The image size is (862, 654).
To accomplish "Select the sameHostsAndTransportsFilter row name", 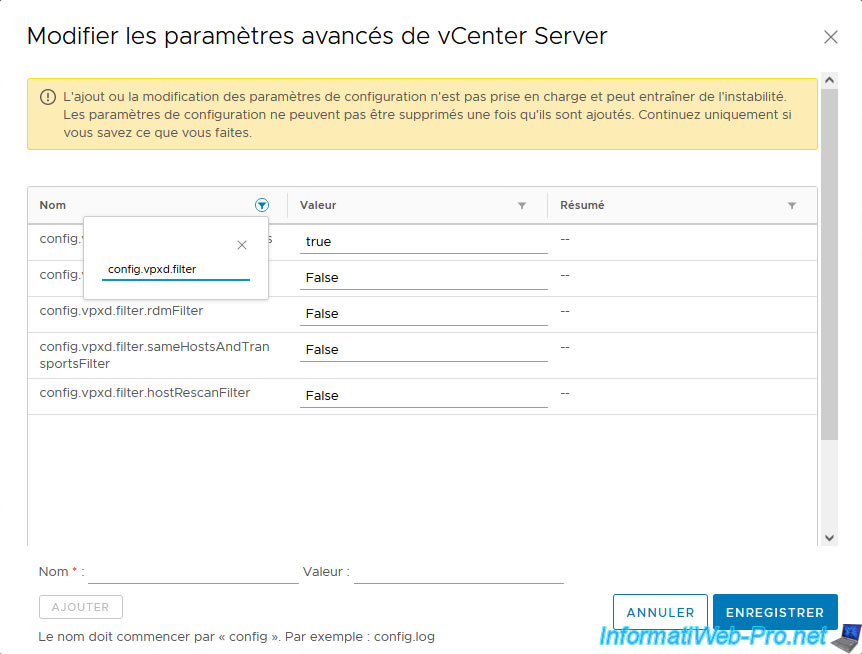I will click(154, 355).
